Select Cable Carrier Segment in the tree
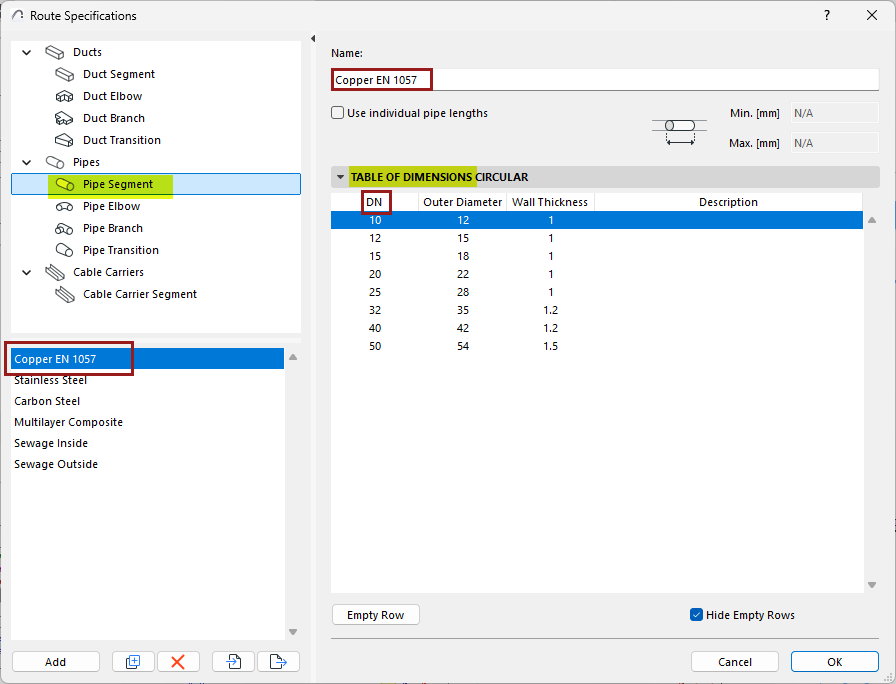 click(x=140, y=294)
